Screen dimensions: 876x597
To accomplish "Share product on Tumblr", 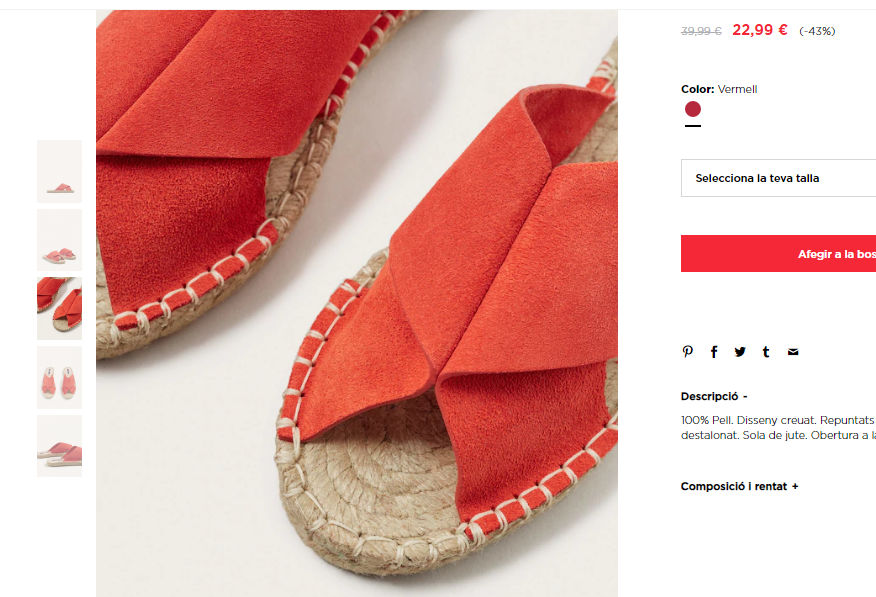I will coord(766,352).
